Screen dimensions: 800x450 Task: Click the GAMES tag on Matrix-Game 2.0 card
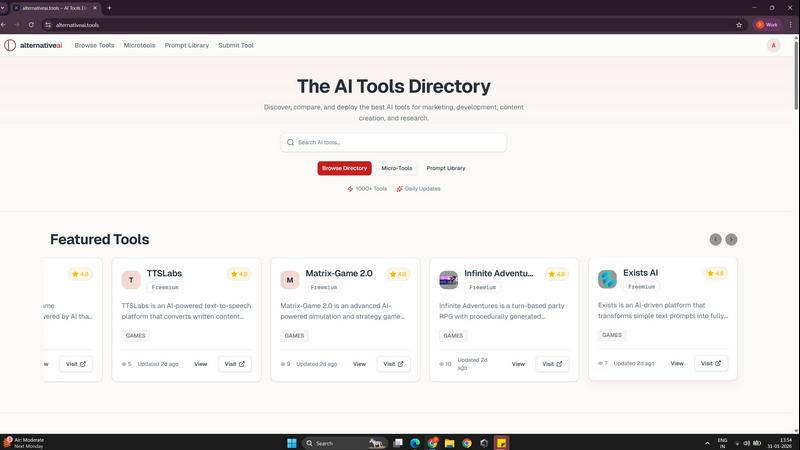[294, 336]
